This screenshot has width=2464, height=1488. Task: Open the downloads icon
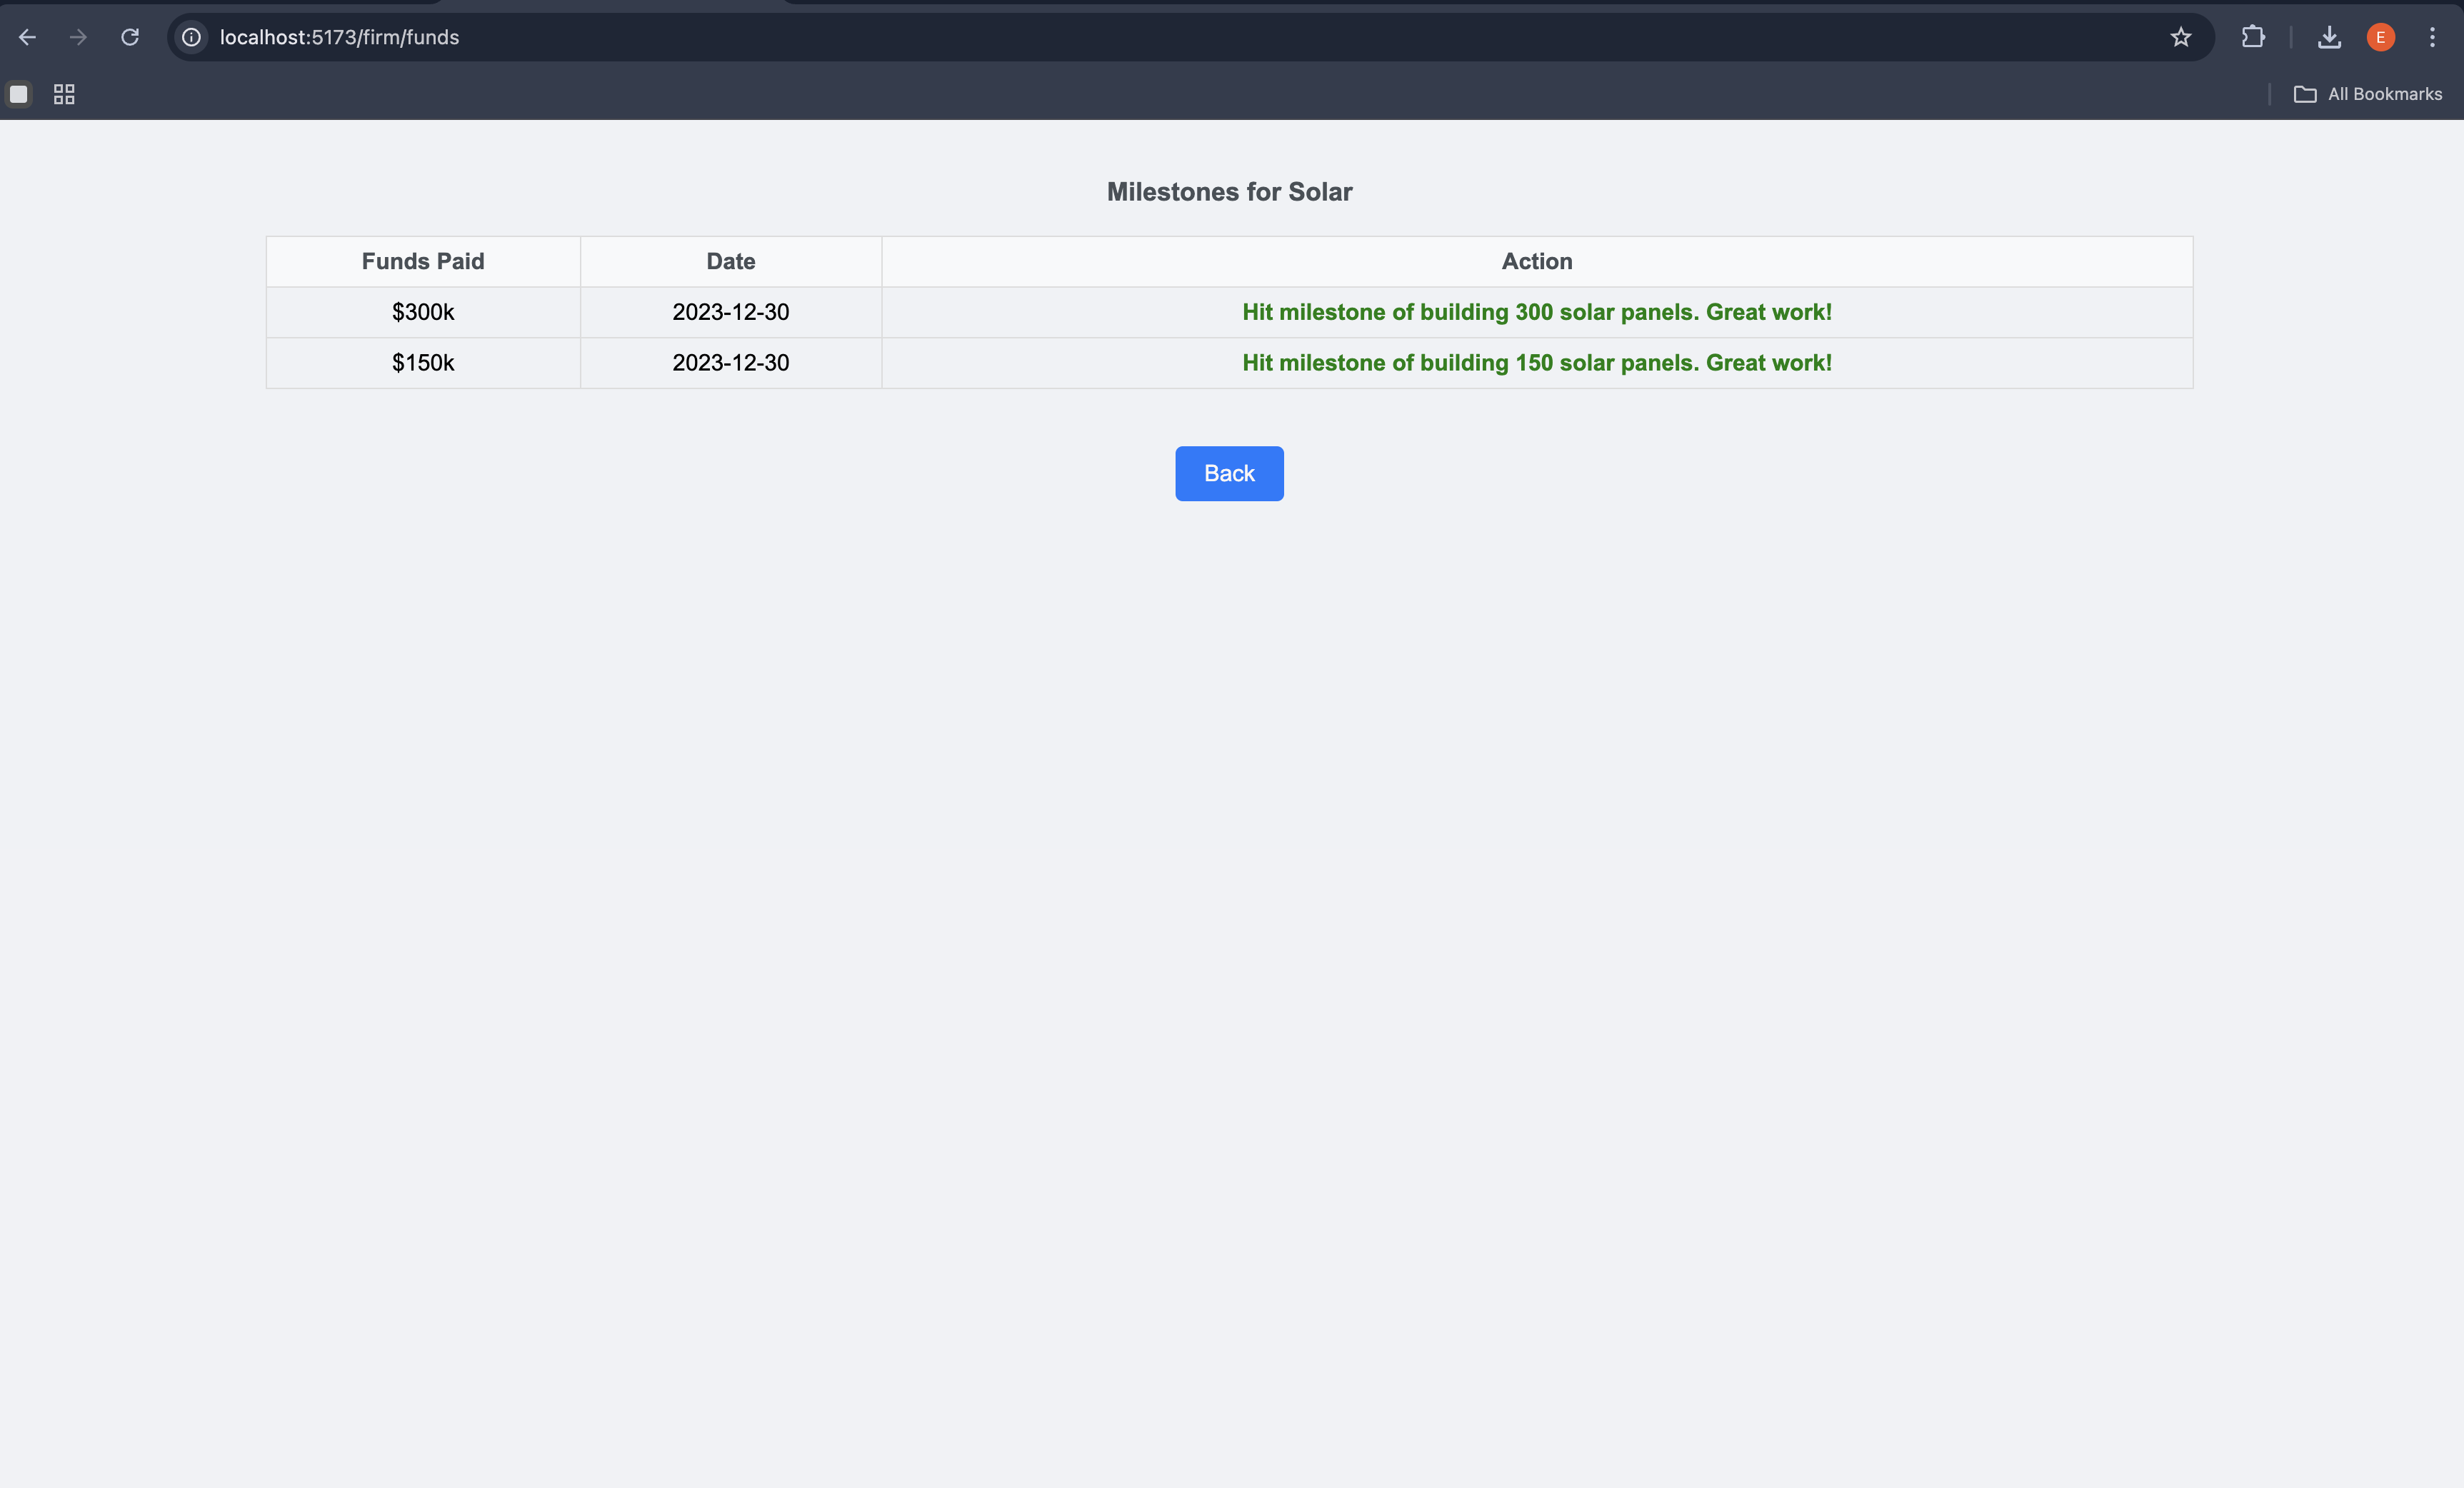click(2329, 37)
